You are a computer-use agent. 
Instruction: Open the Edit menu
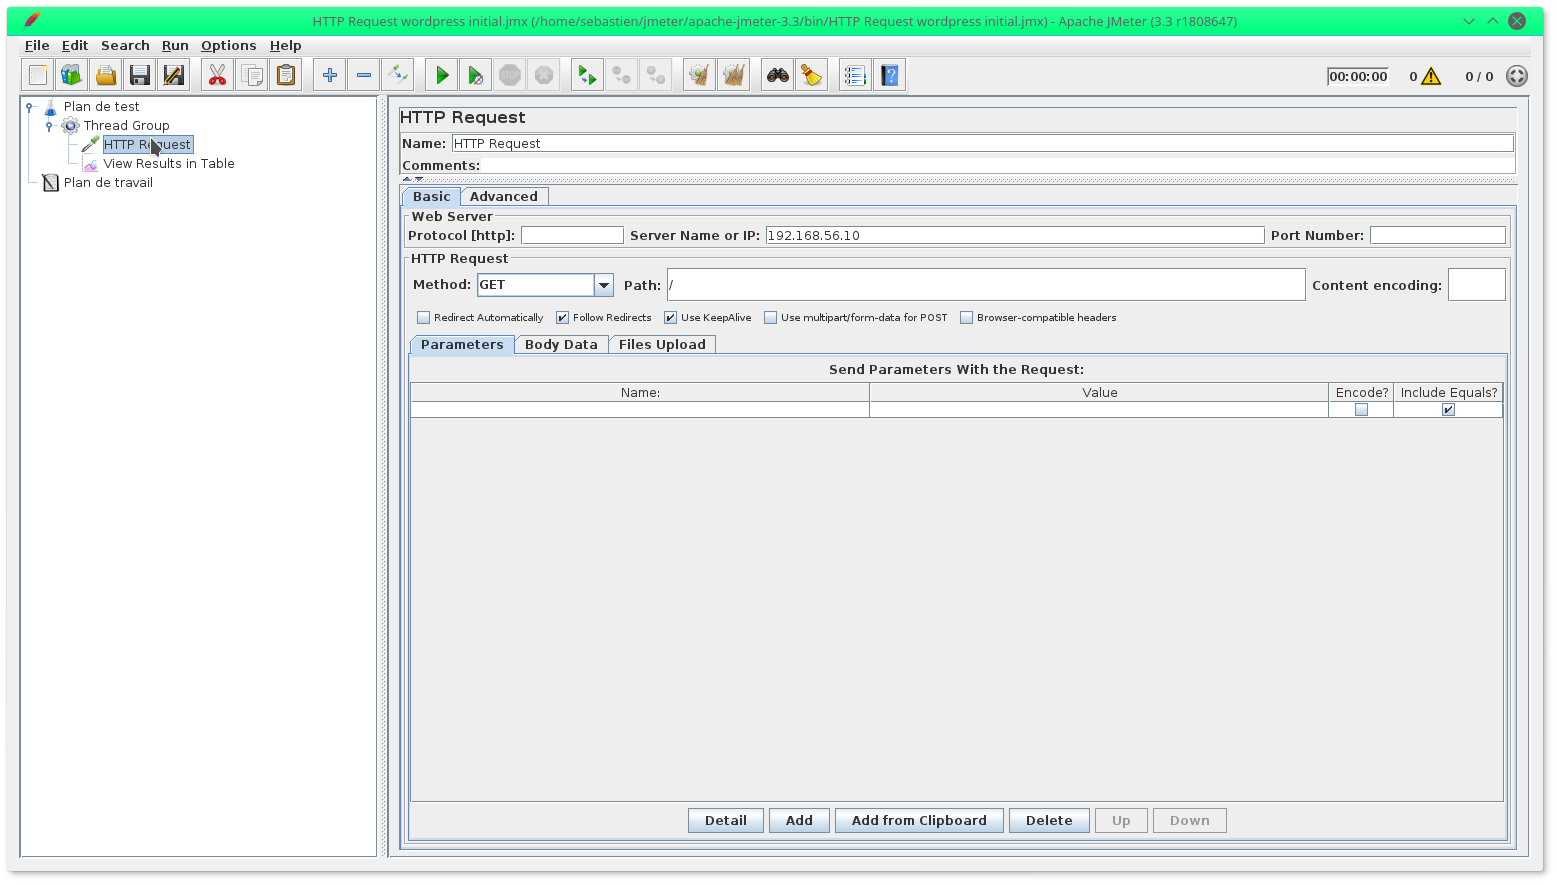(x=75, y=46)
